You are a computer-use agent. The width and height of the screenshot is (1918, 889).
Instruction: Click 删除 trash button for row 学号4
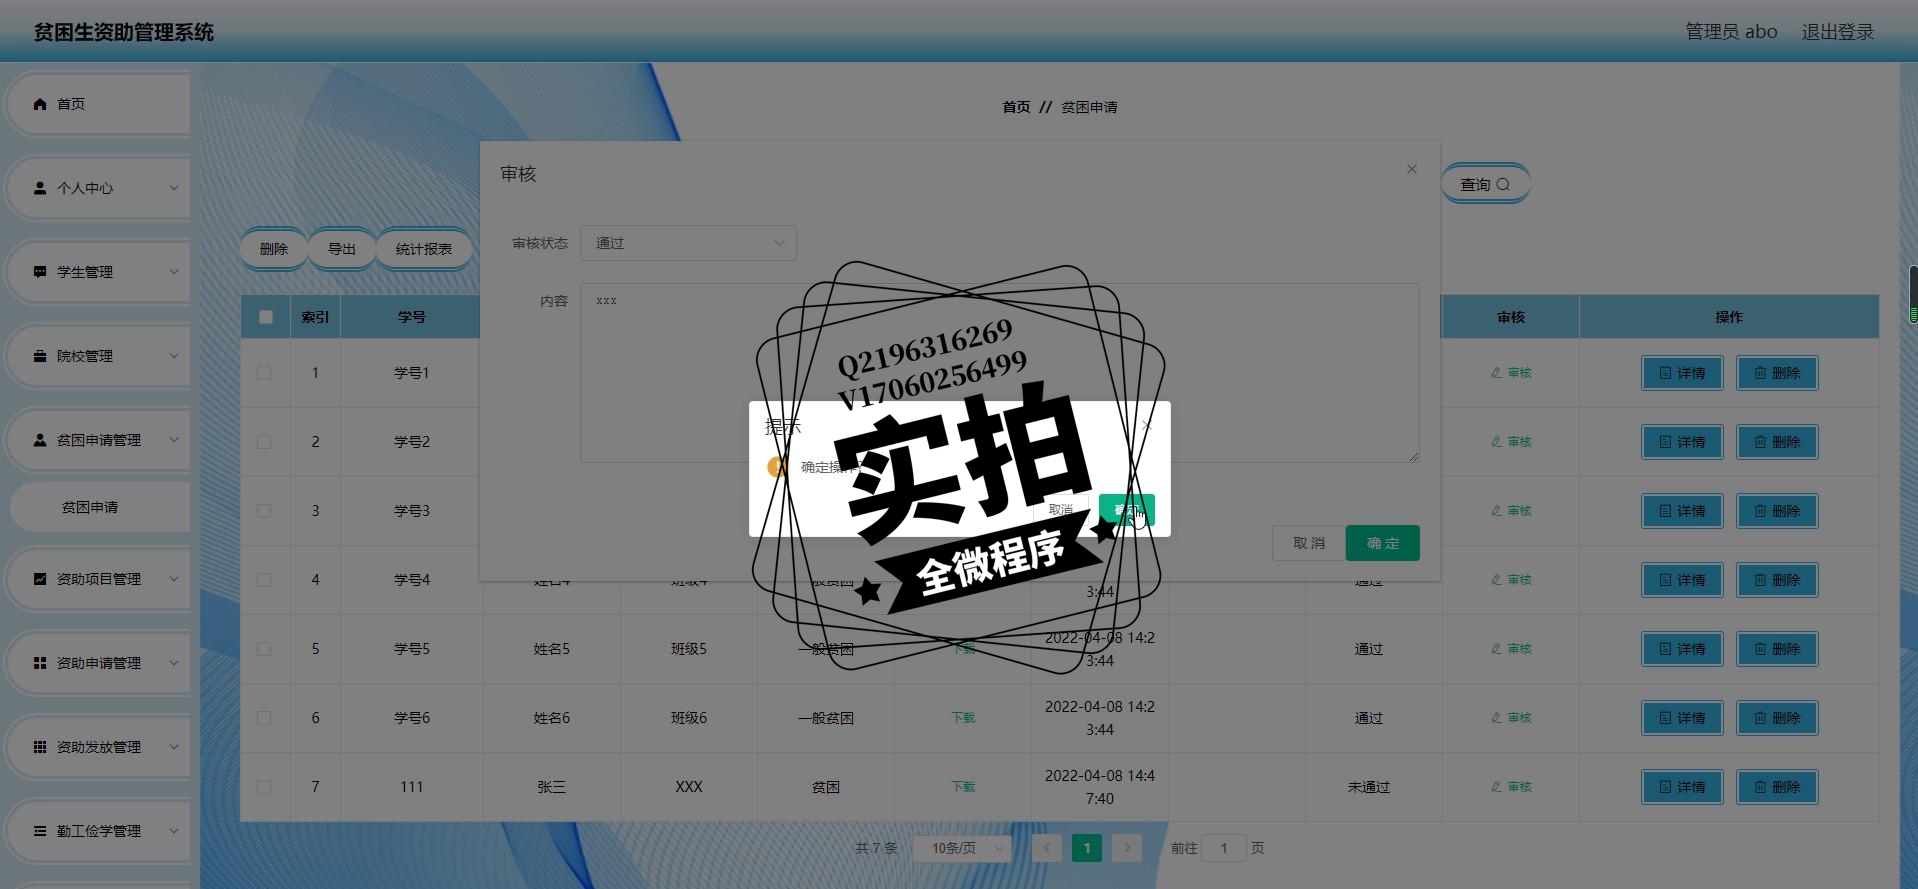click(1777, 580)
